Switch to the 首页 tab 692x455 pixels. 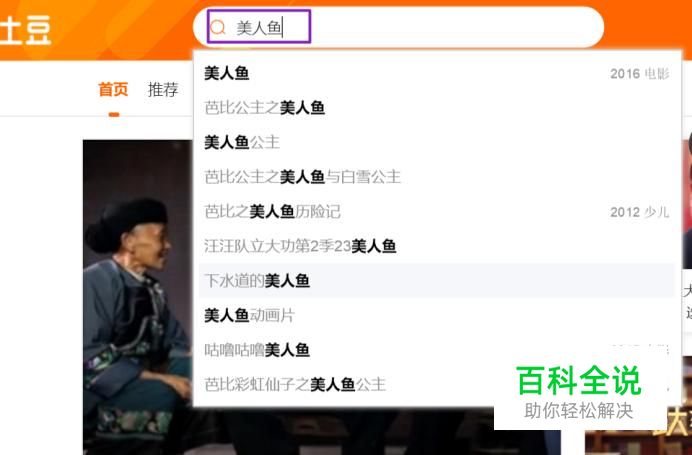(x=113, y=90)
